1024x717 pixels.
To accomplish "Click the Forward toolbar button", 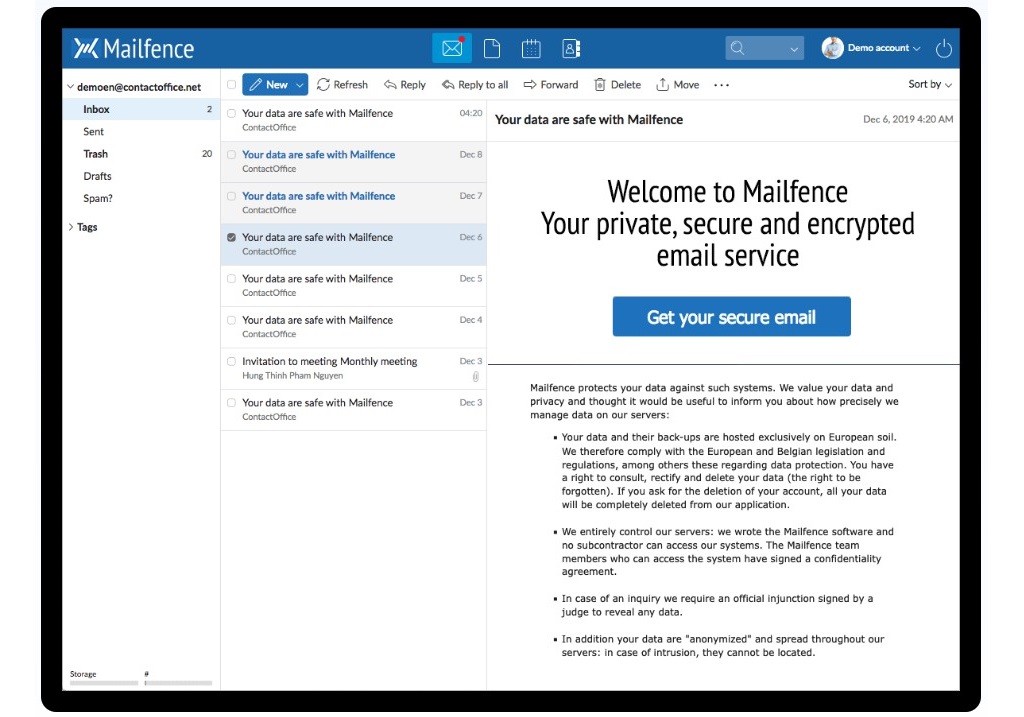I will (x=551, y=85).
